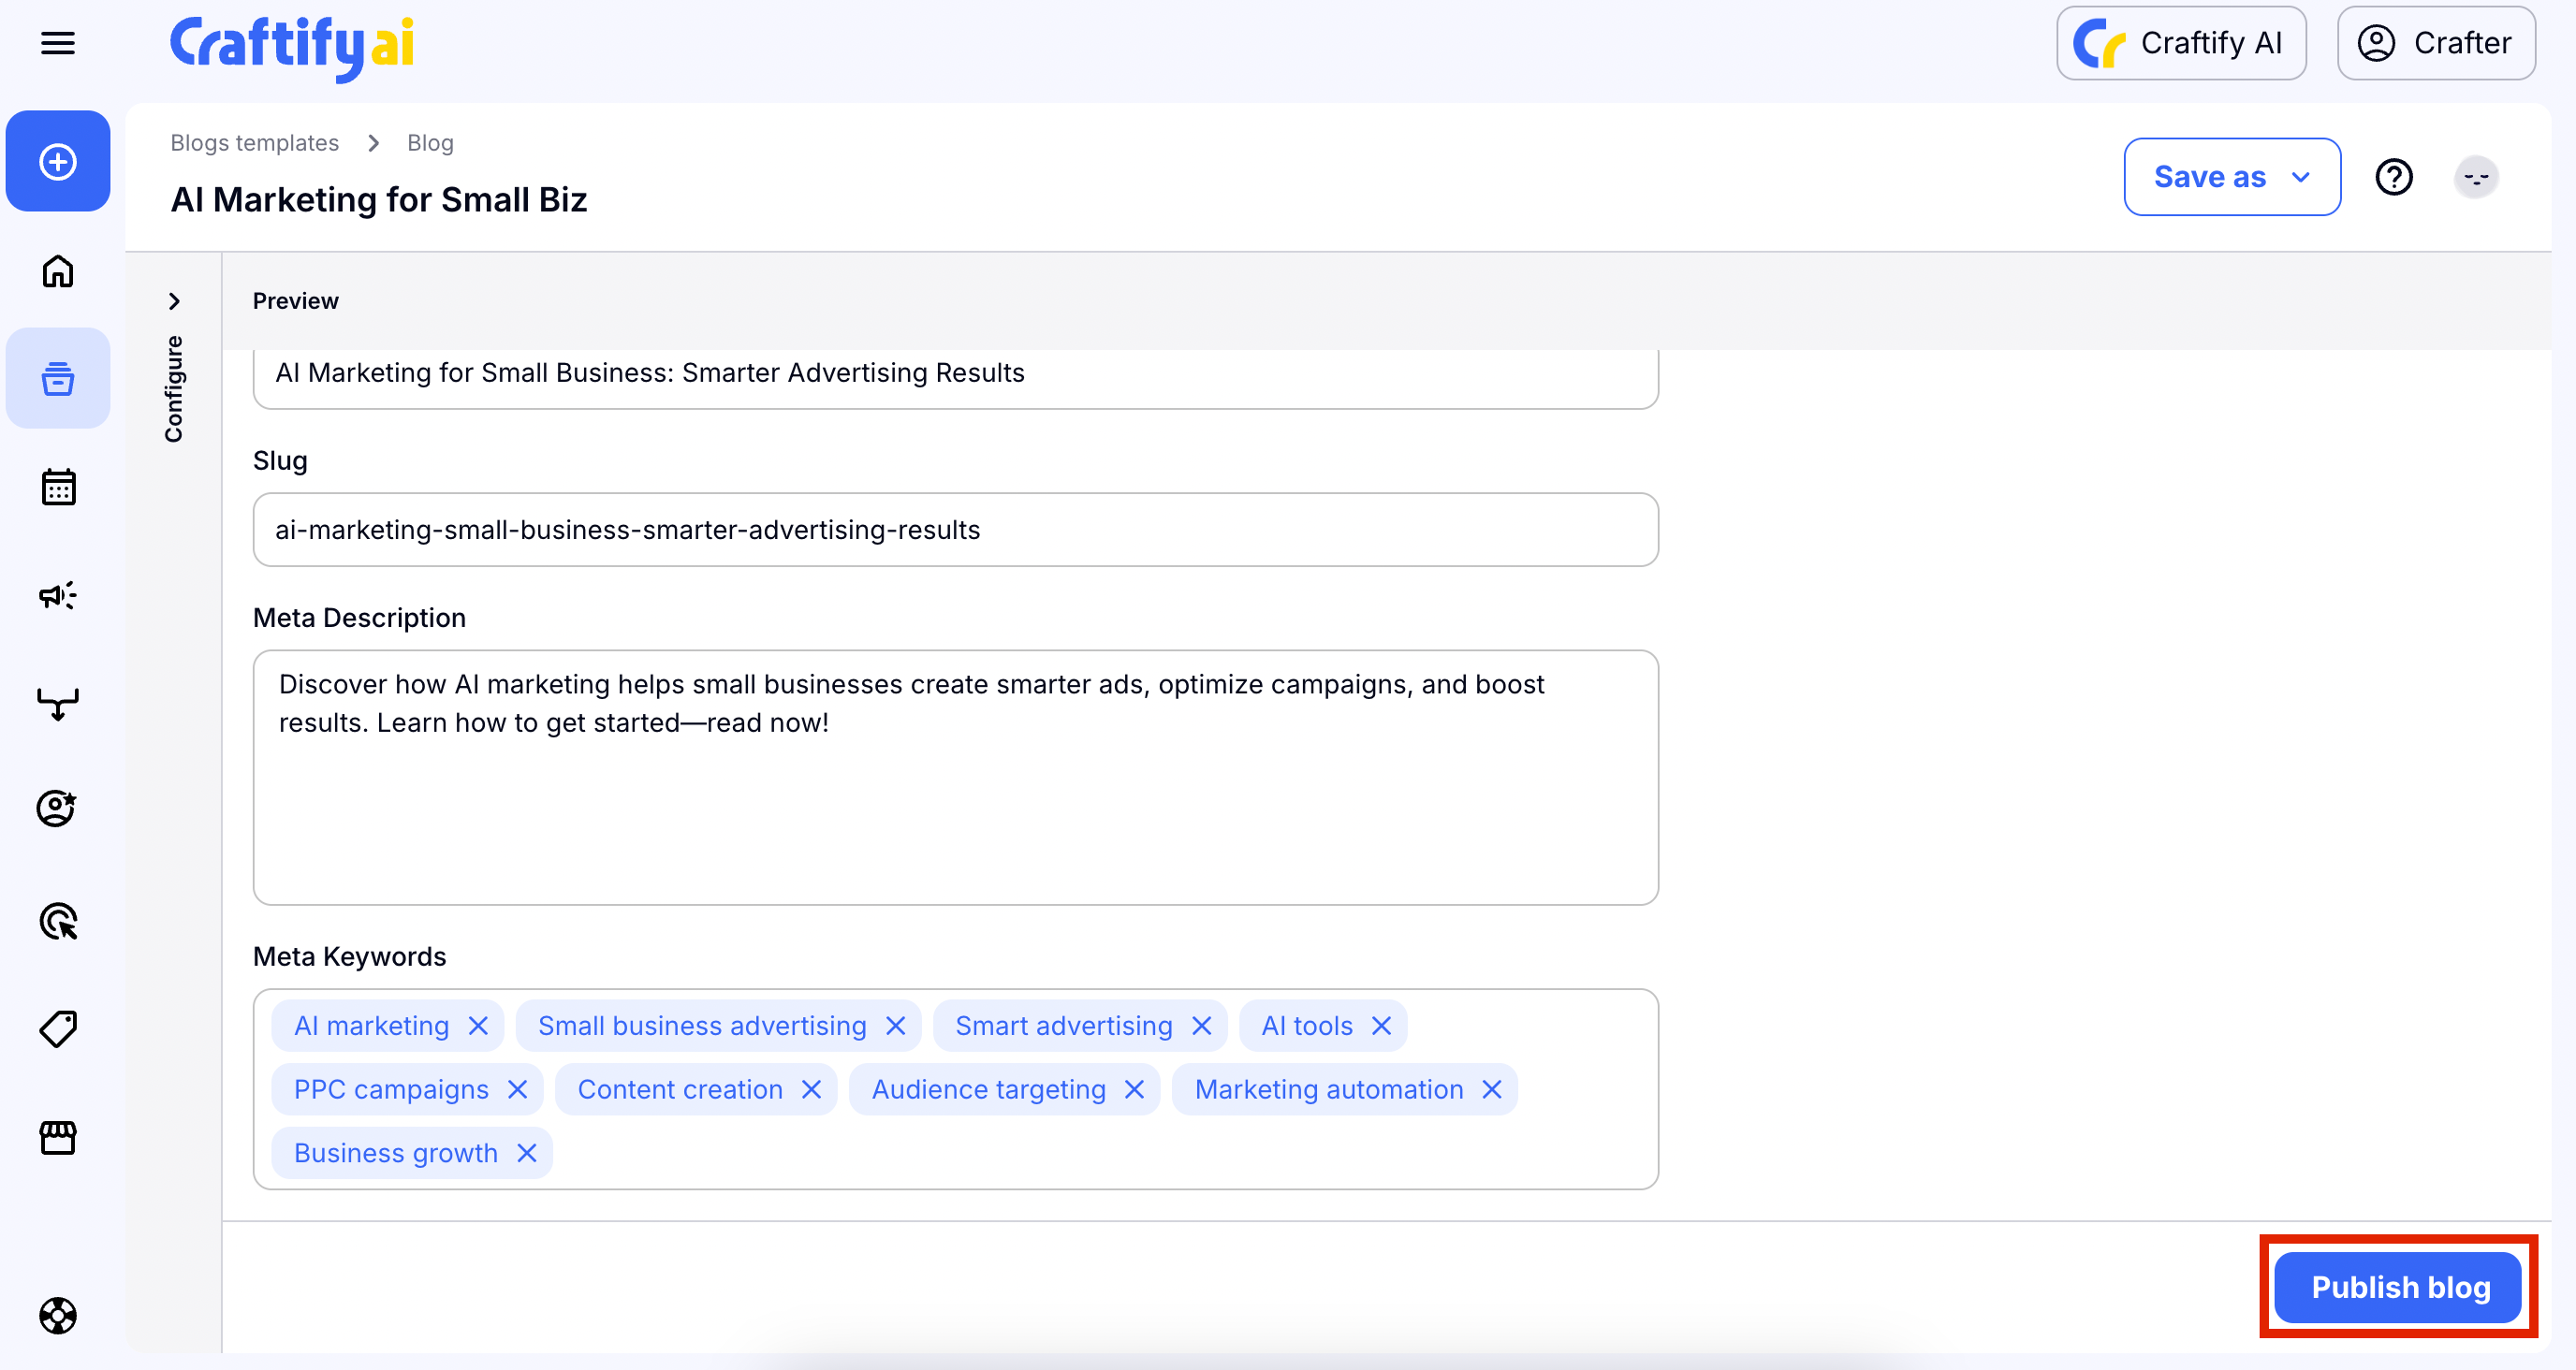
Task: Remove the Business growth keyword tag
Action: [x=527, y=1153]
